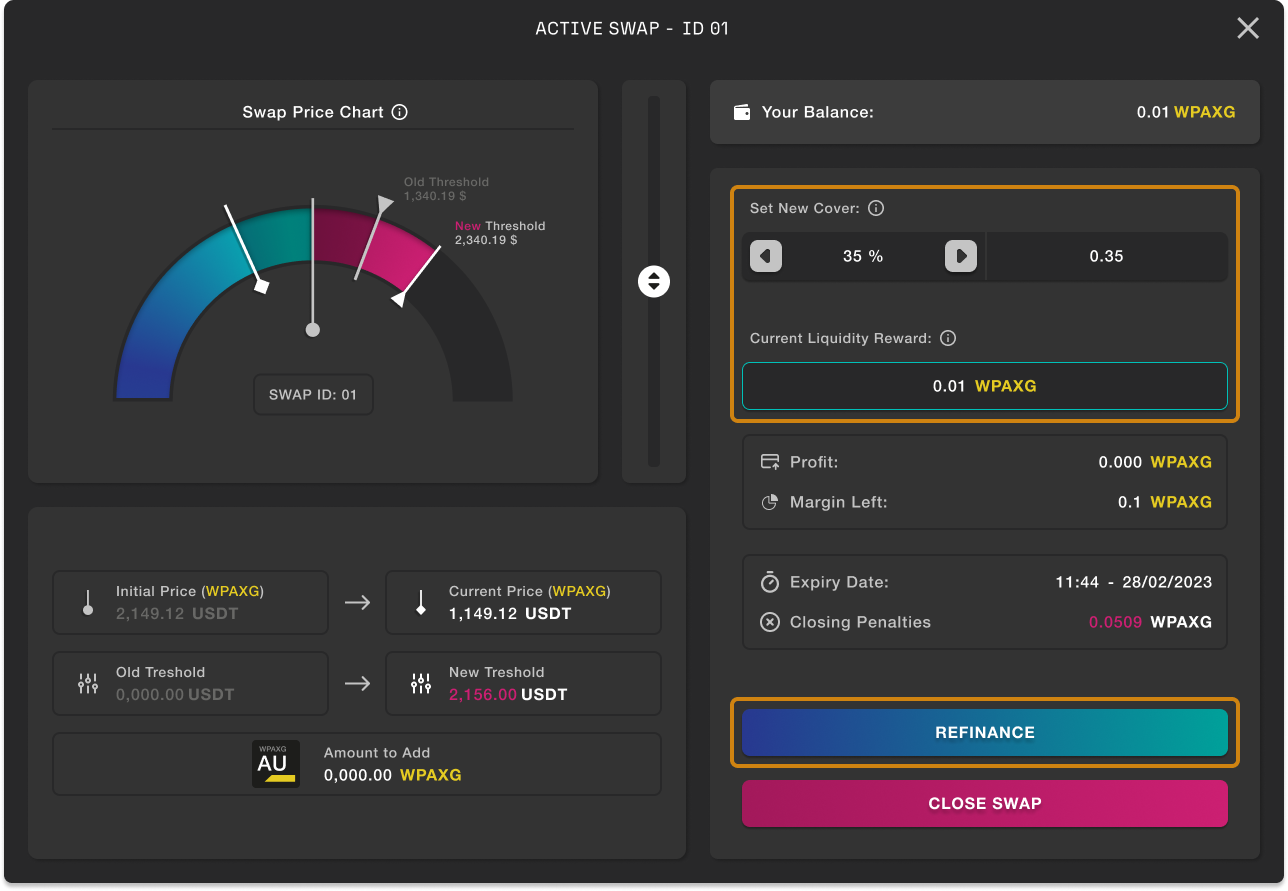Click the vertical slider up-down handle
Viewport: 1288px width, 891px height.
(654, 281)
